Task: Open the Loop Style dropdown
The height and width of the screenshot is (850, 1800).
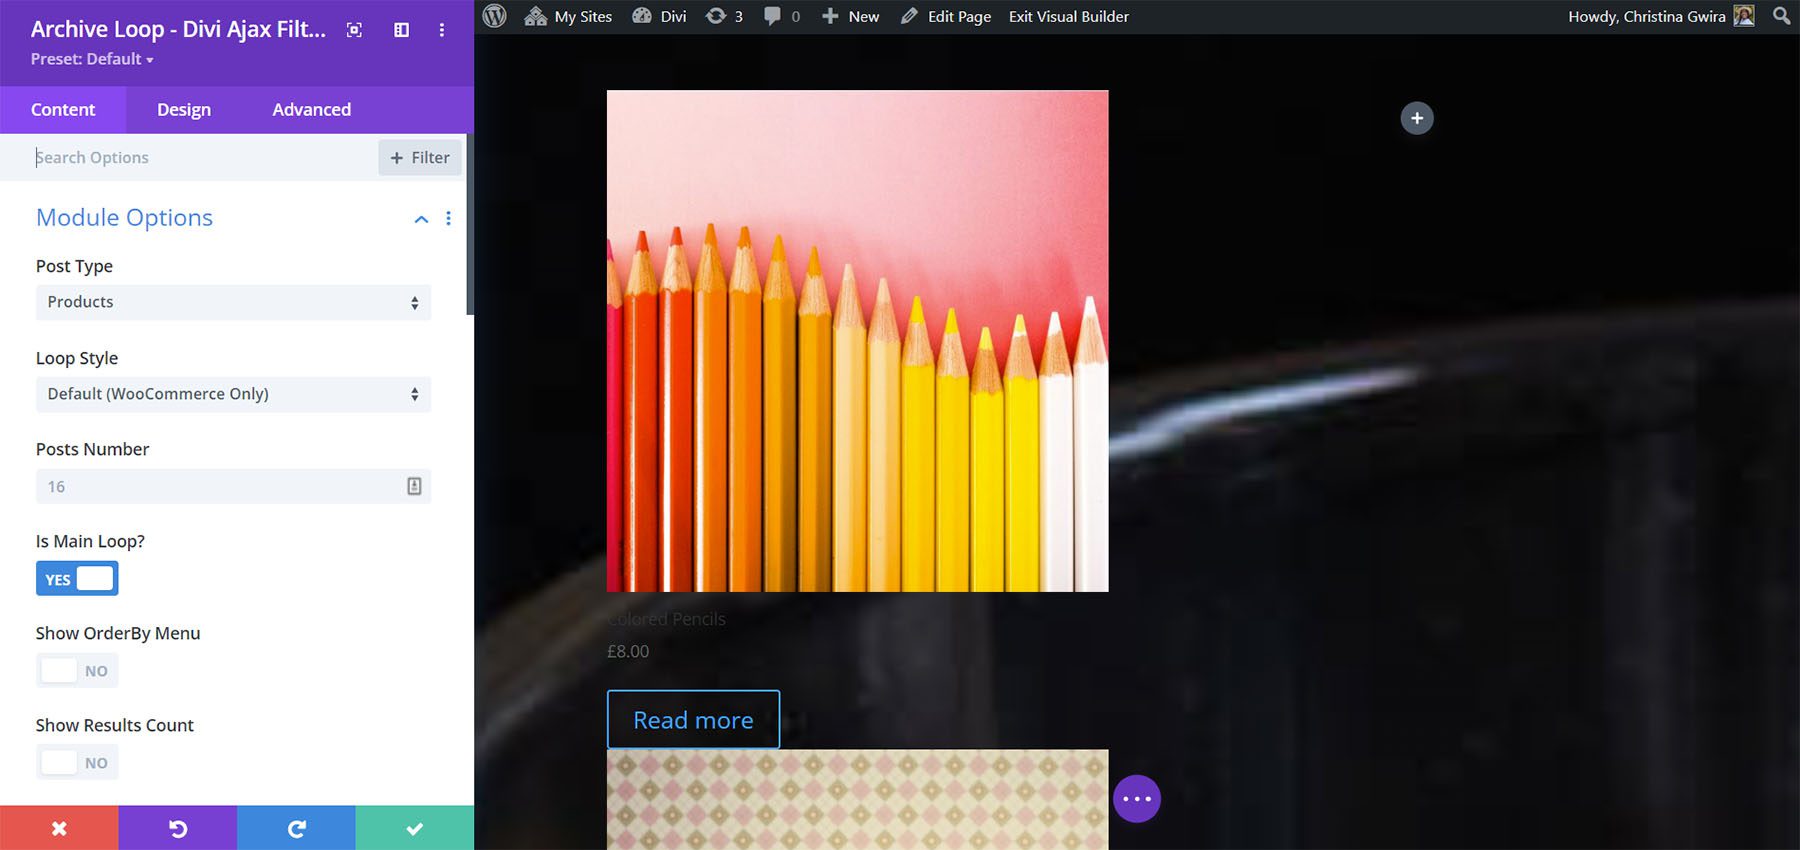Action: pos(233,394)
